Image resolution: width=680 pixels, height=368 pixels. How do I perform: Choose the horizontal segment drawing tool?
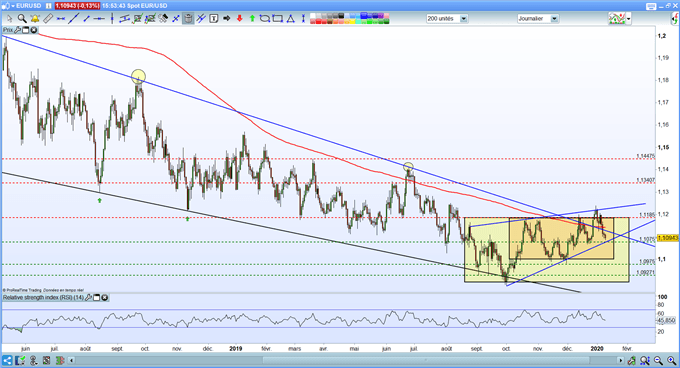click(60, 19)
